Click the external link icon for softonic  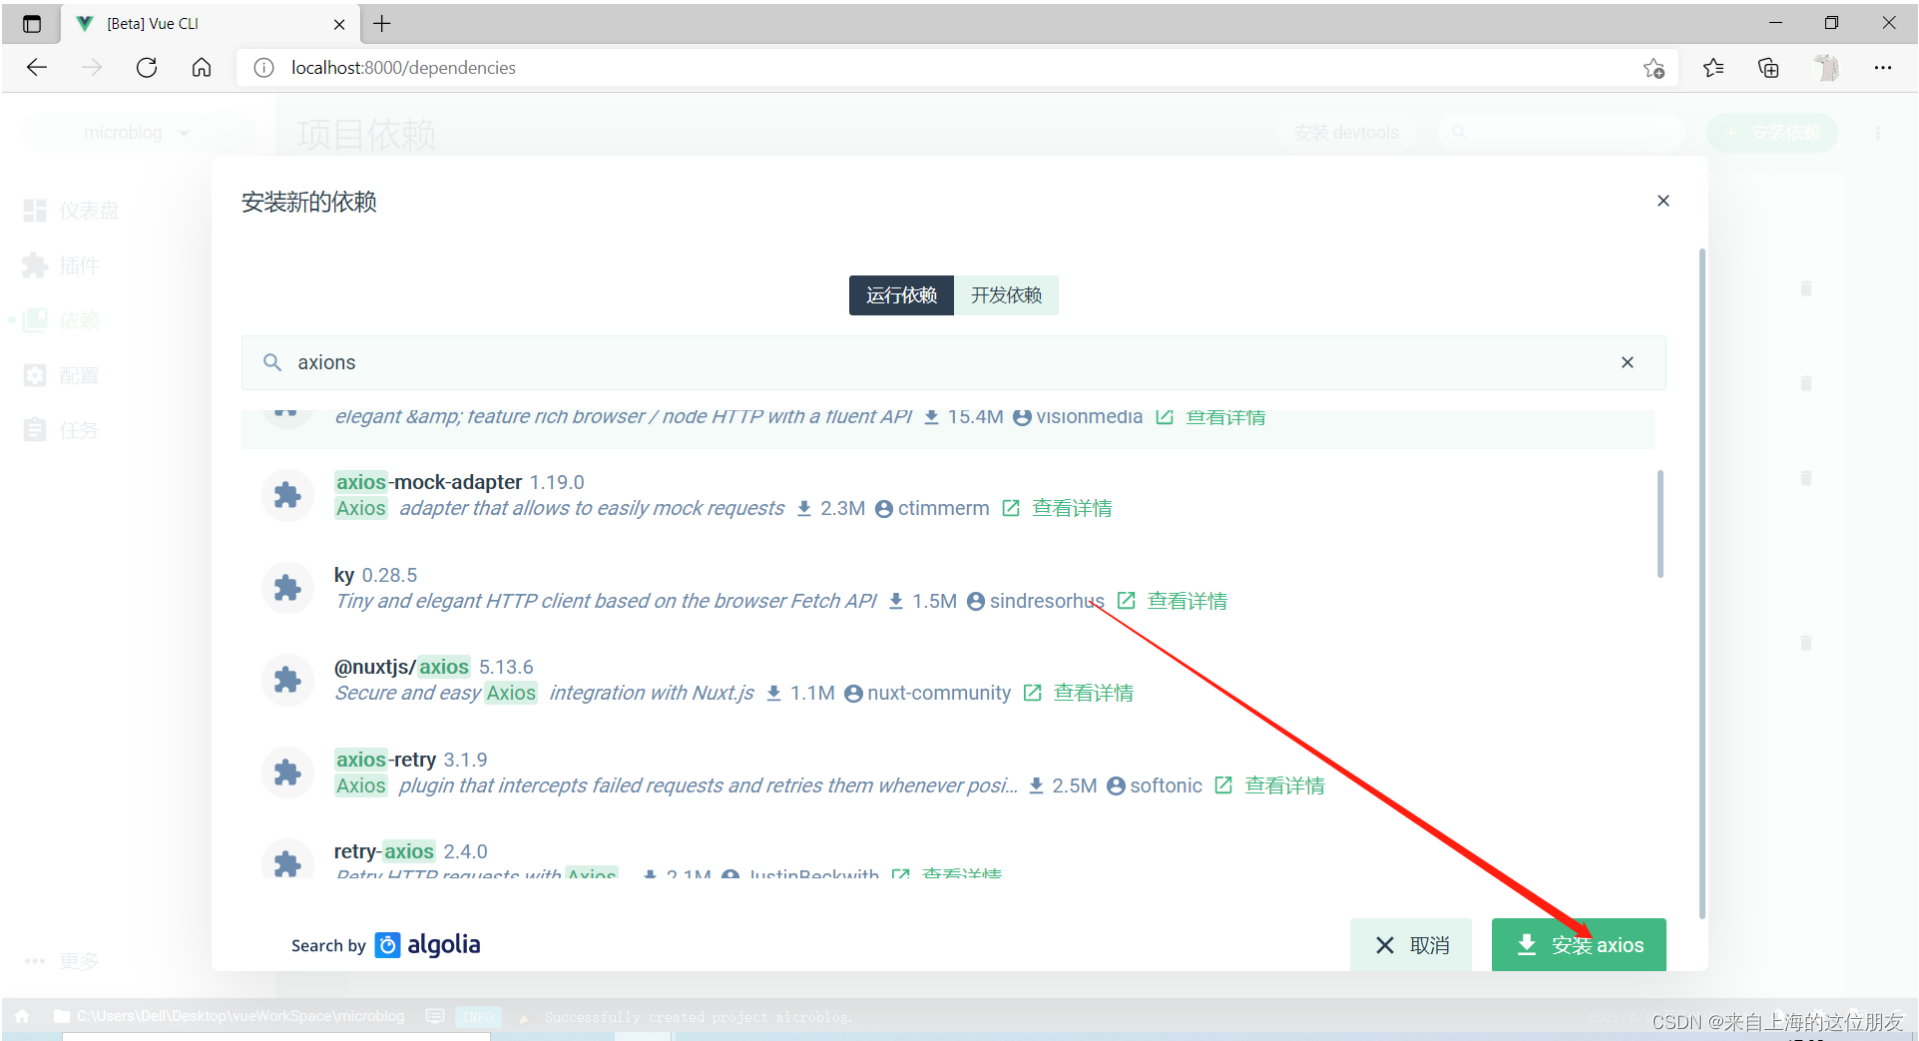coord(1223,786)
